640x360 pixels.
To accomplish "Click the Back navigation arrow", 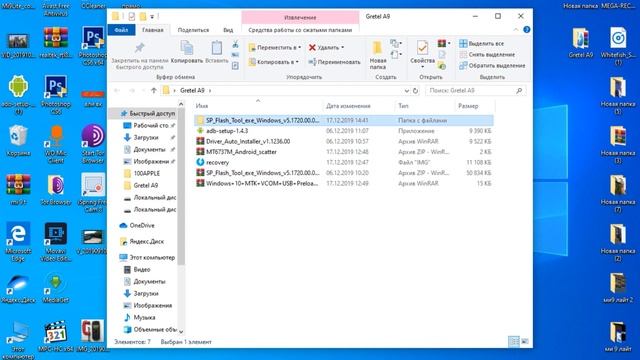I will click(x=118, y=90).
